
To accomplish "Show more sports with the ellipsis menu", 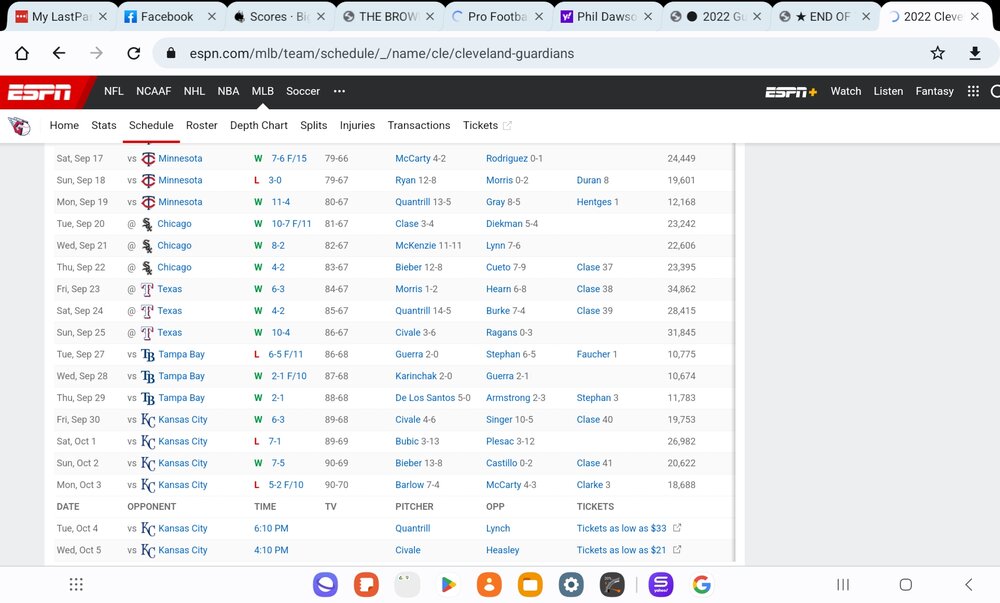I will pos(339,91).
